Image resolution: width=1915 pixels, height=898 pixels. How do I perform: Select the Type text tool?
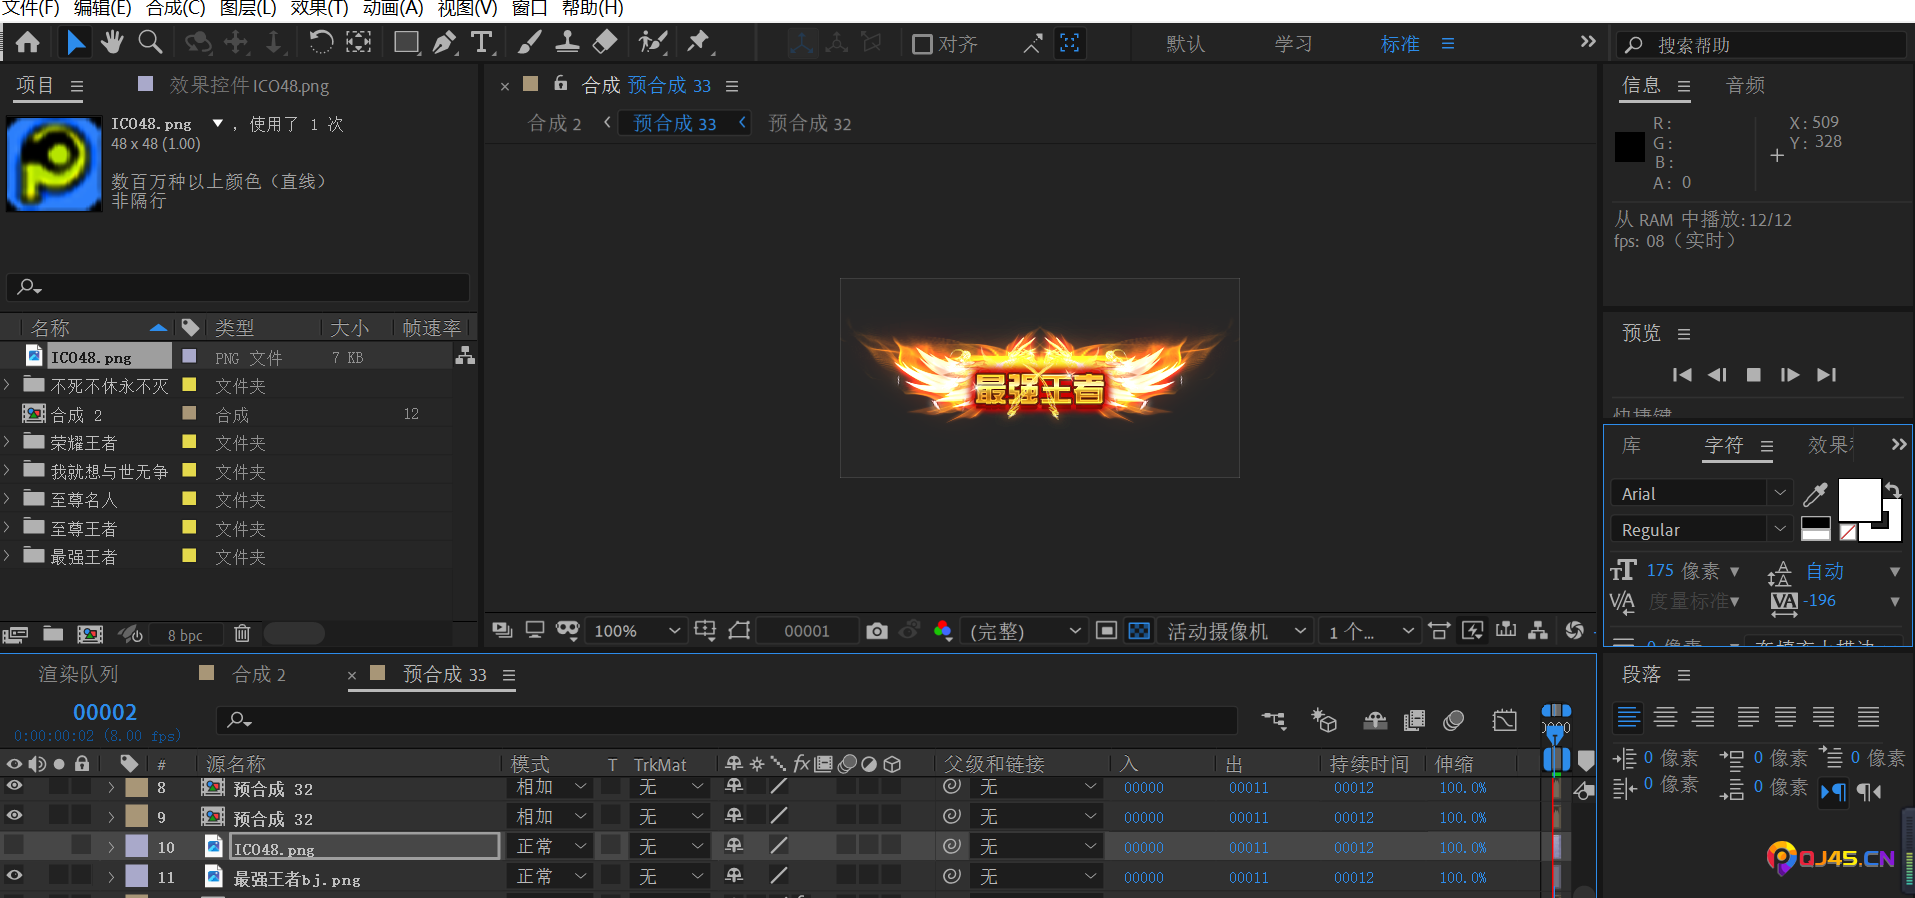click(482, 42)
